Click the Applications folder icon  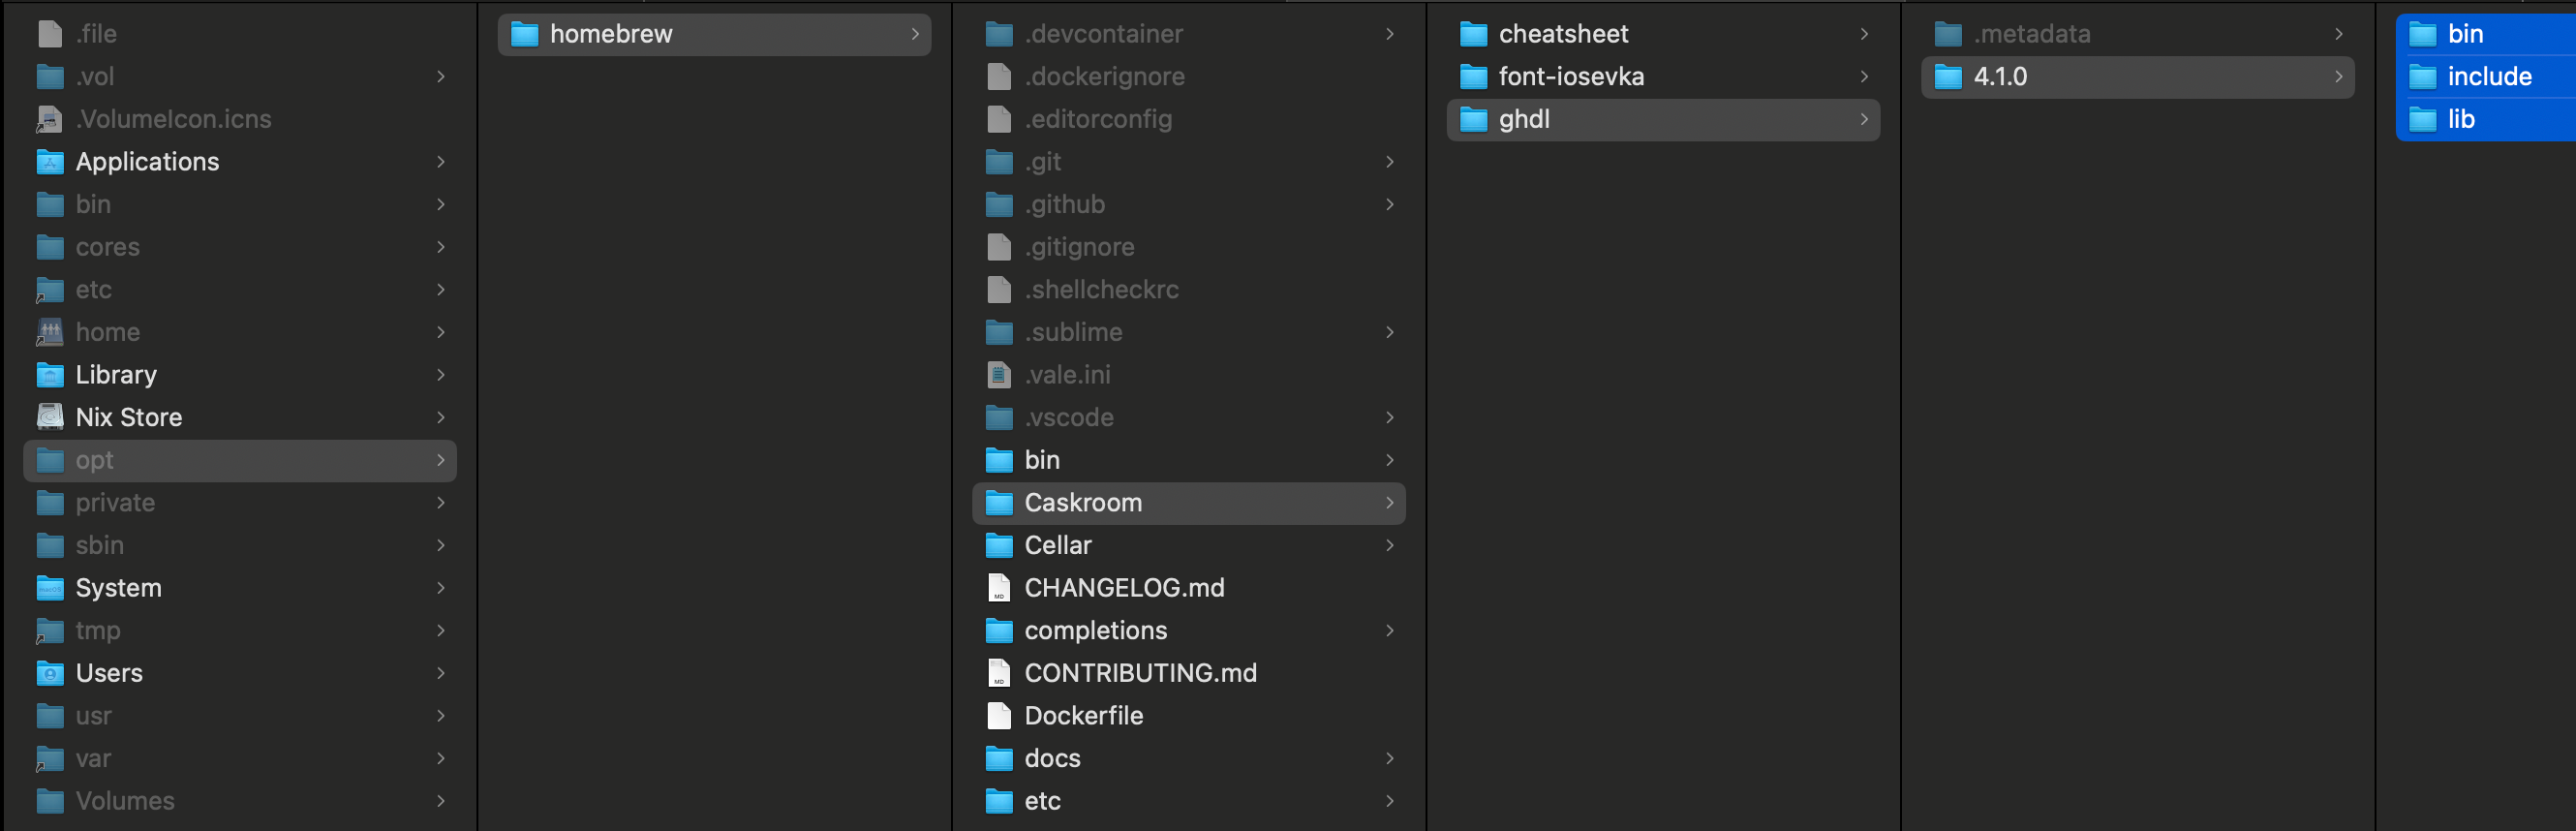50,162
